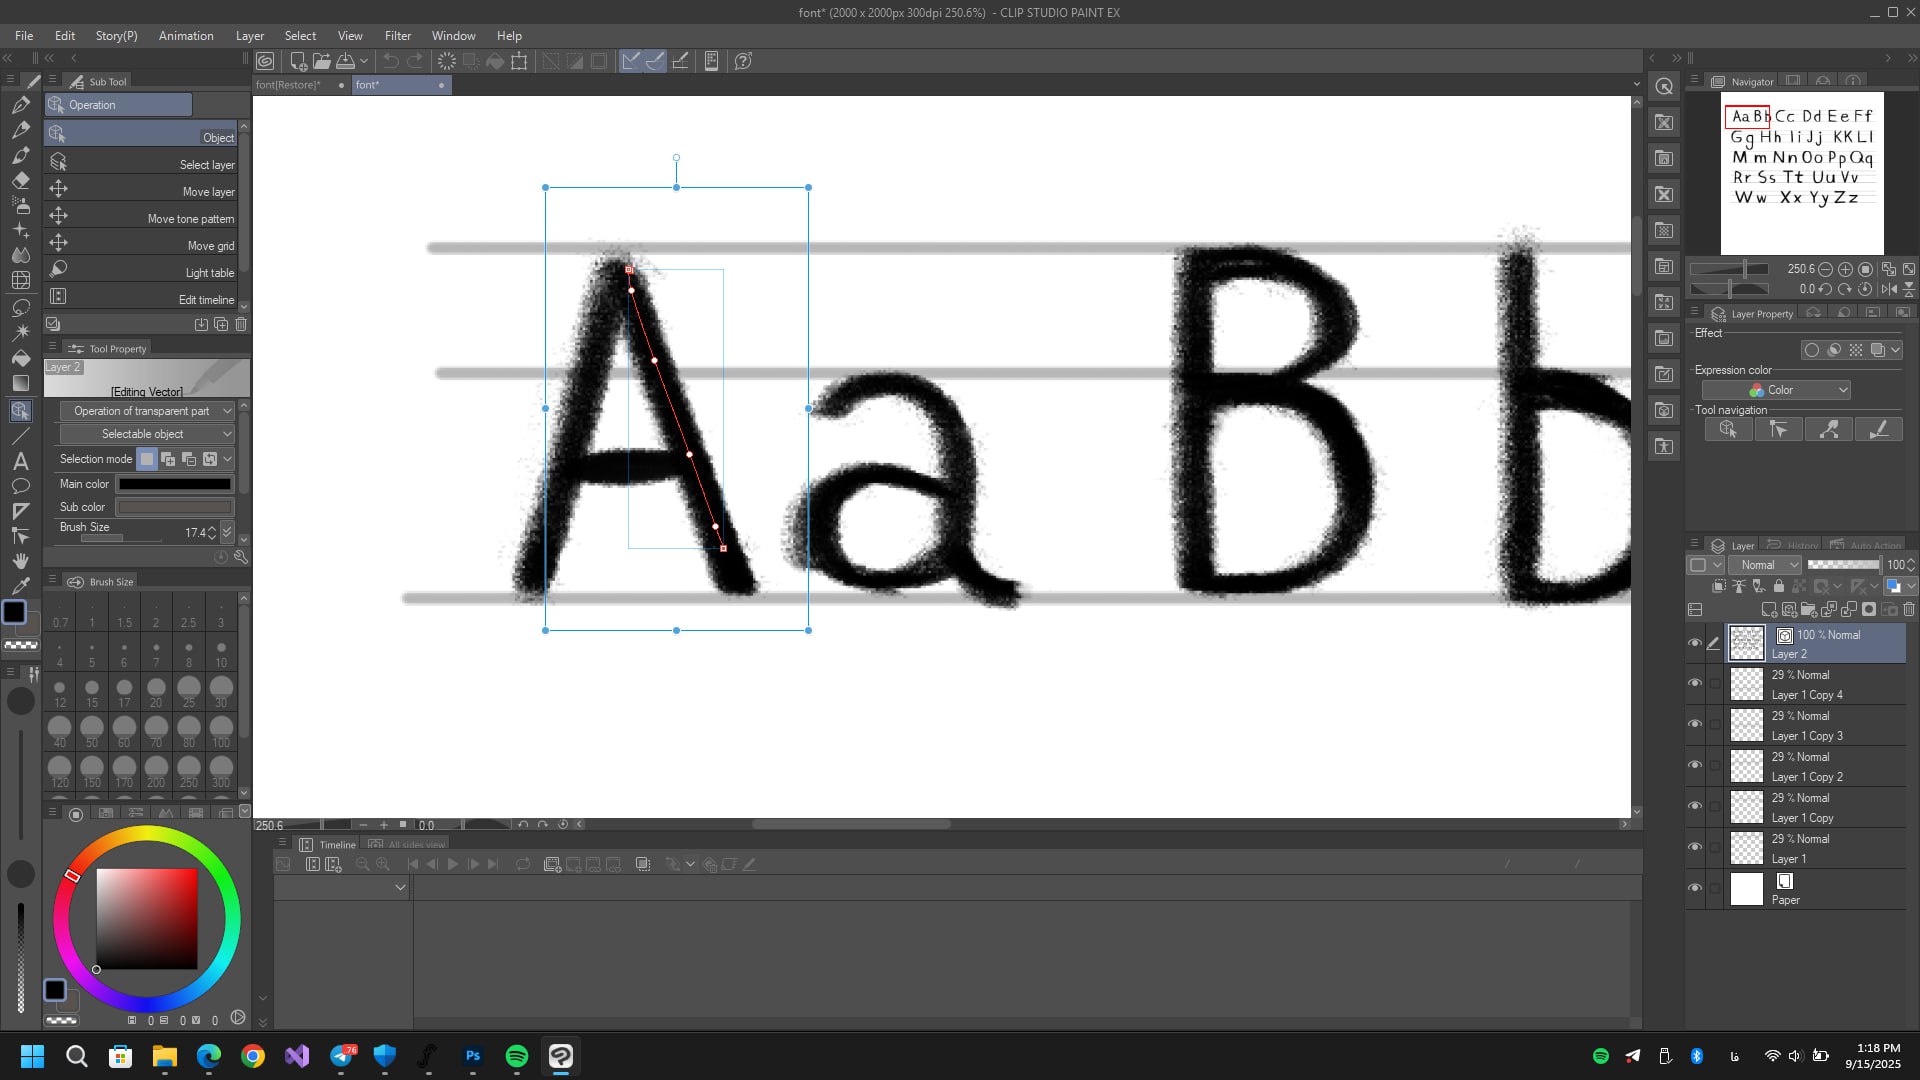Hide Layer 1 Copy 4 visibility eye
Viewport: 1920px width, 1080px height.
(x=1694, y=684)
